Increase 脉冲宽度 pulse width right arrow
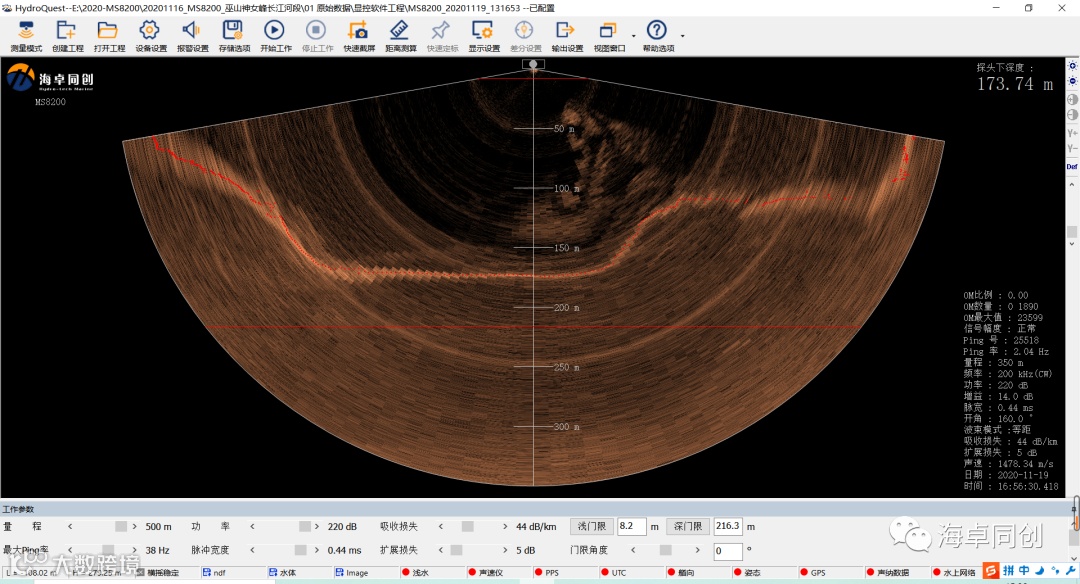The width and height of the screenshot is (1080, 584). 317,550
